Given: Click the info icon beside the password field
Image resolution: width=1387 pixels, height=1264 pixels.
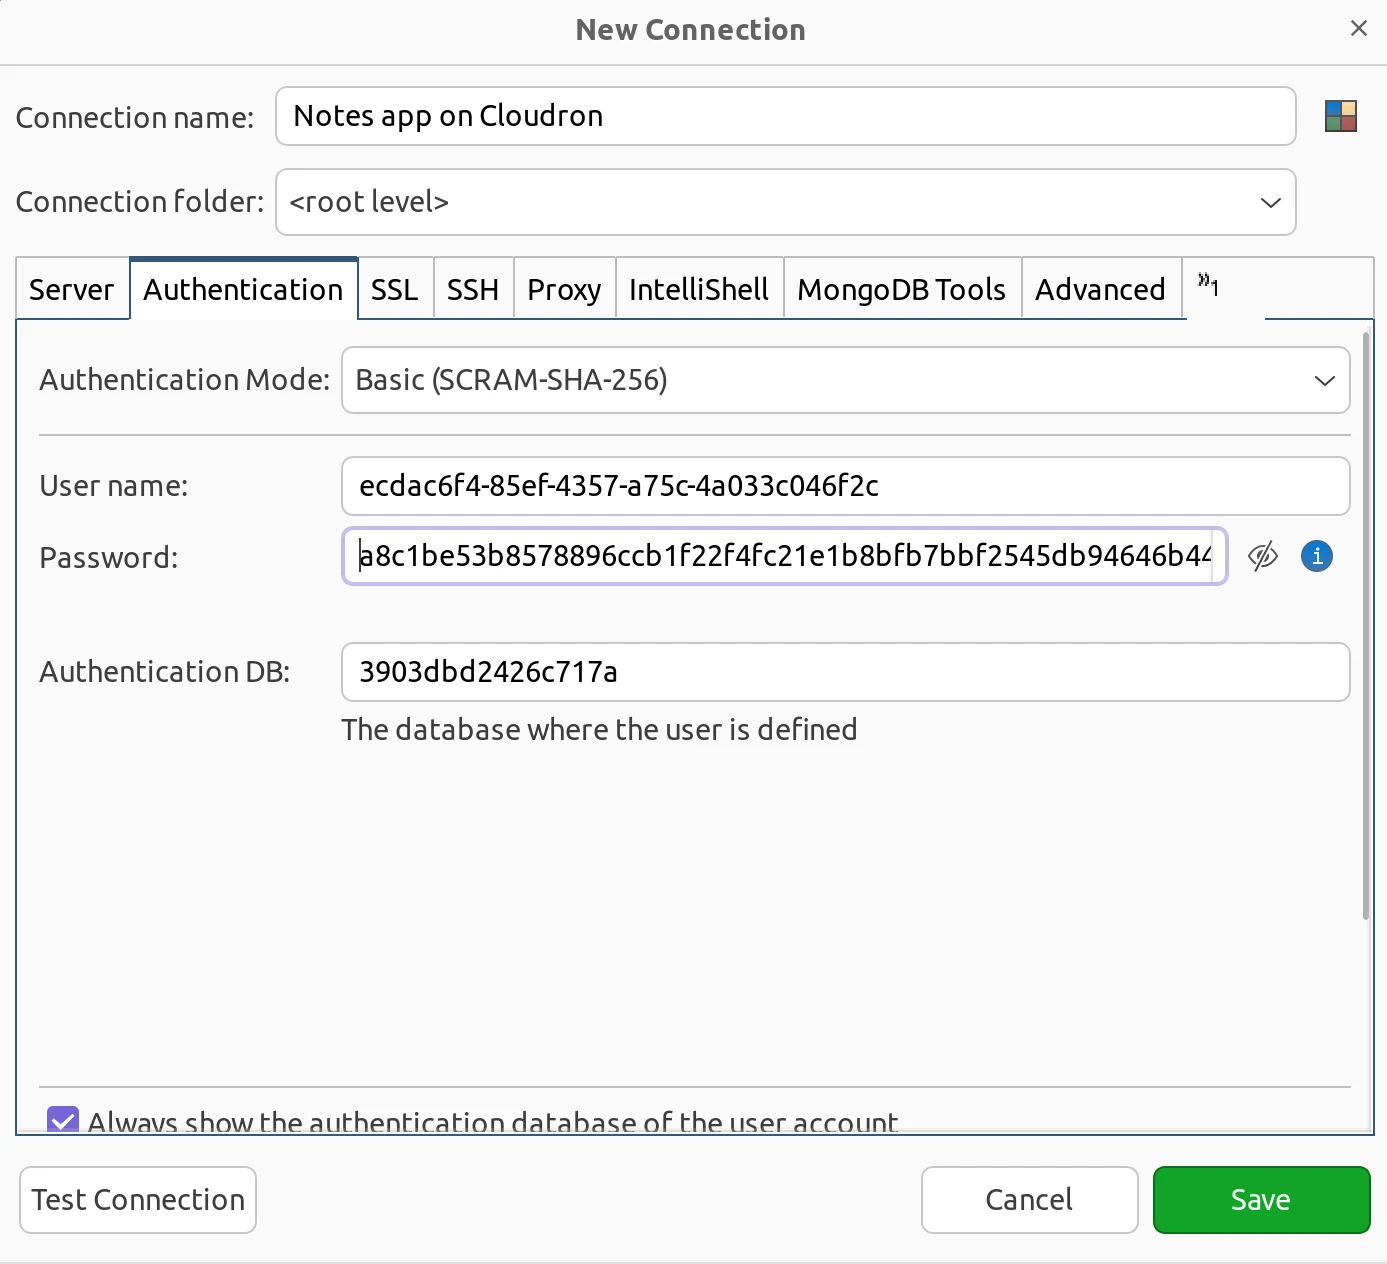Looking at the screenshot, I should [x=1316, y=556].
